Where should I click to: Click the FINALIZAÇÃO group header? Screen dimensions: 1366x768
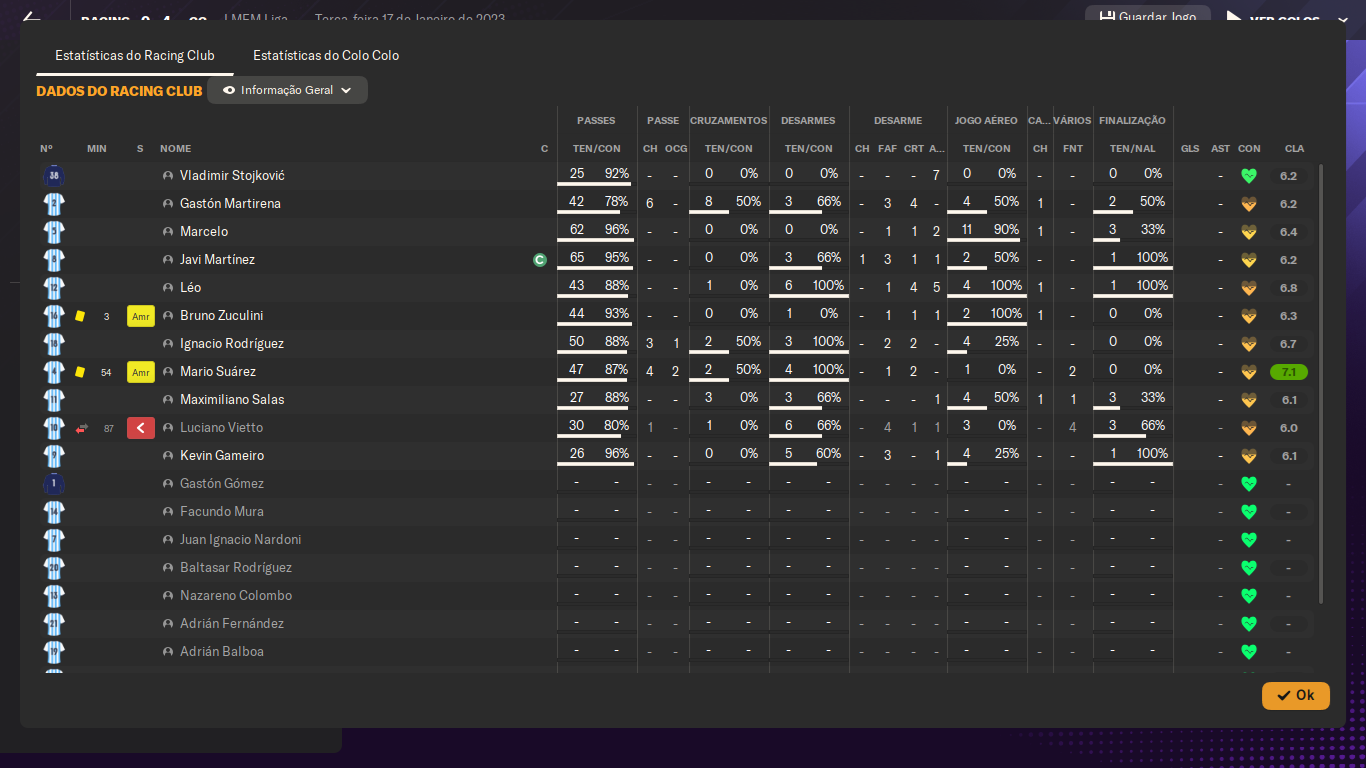(1132, 120)
